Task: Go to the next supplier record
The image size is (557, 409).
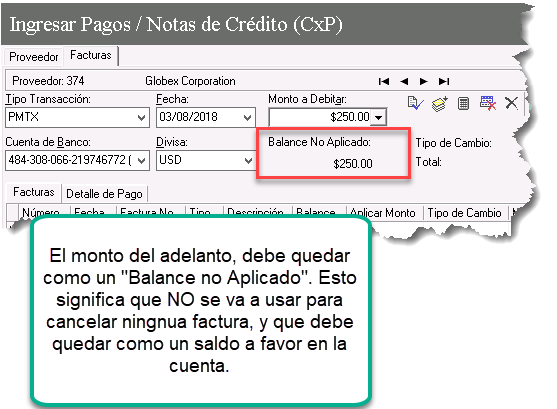Action: point(423,81)
